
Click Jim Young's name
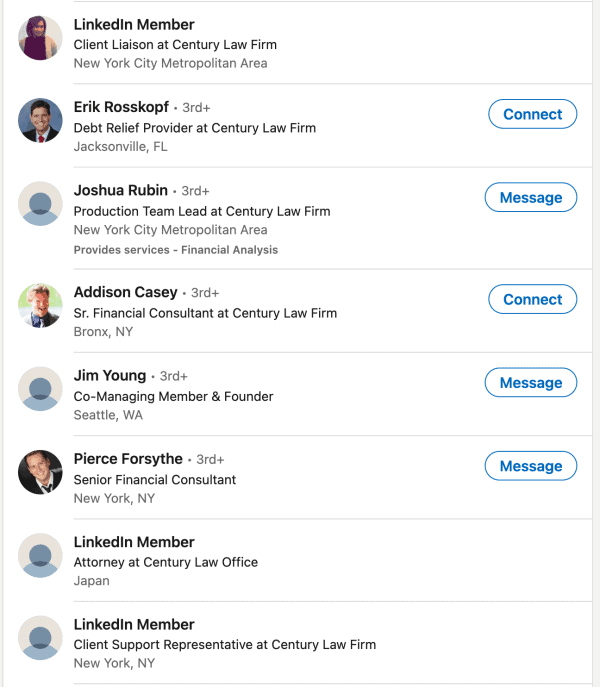coord(109,375)
